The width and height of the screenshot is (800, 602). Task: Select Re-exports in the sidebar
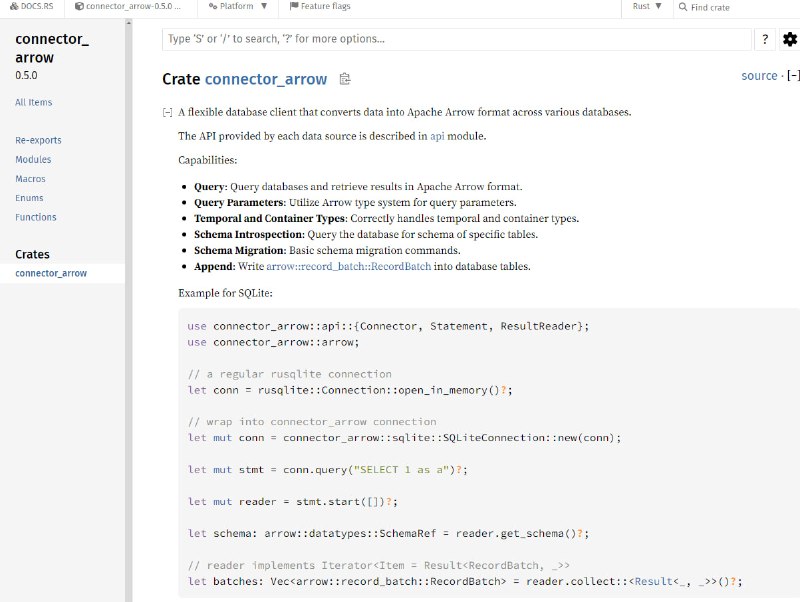click(x=38, y=141)
